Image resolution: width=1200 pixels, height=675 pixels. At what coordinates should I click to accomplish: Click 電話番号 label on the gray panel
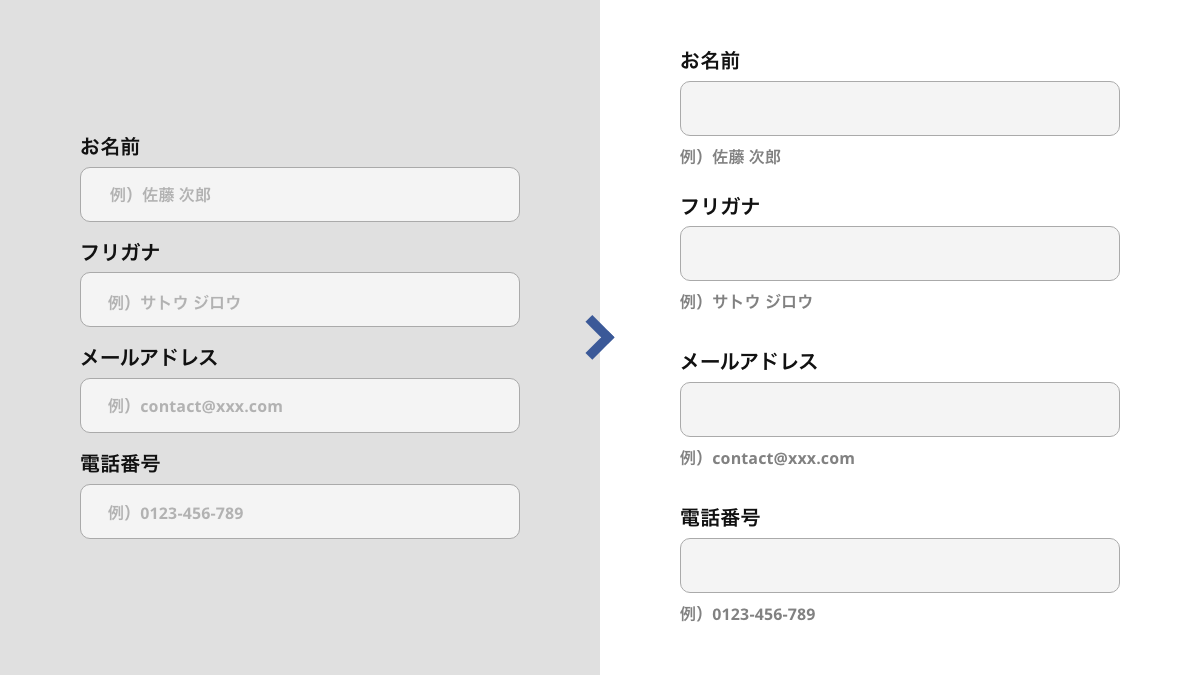[120, 464]
